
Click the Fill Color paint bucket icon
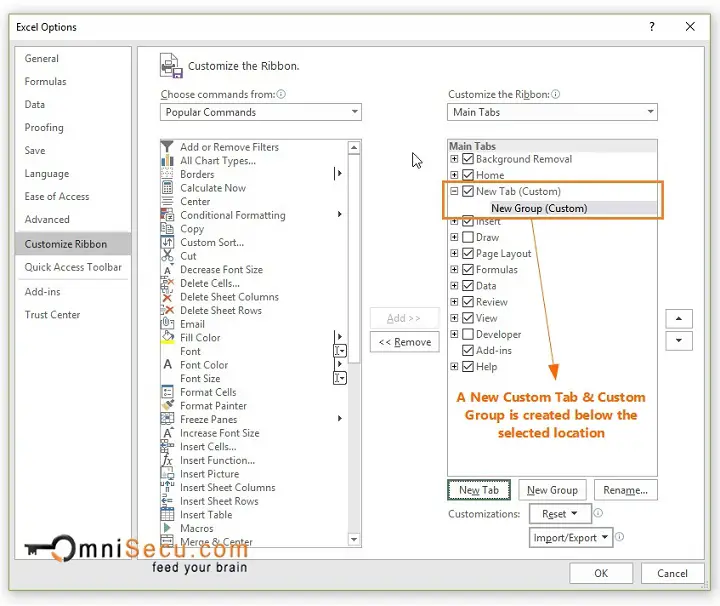click(x=167, y=337)
